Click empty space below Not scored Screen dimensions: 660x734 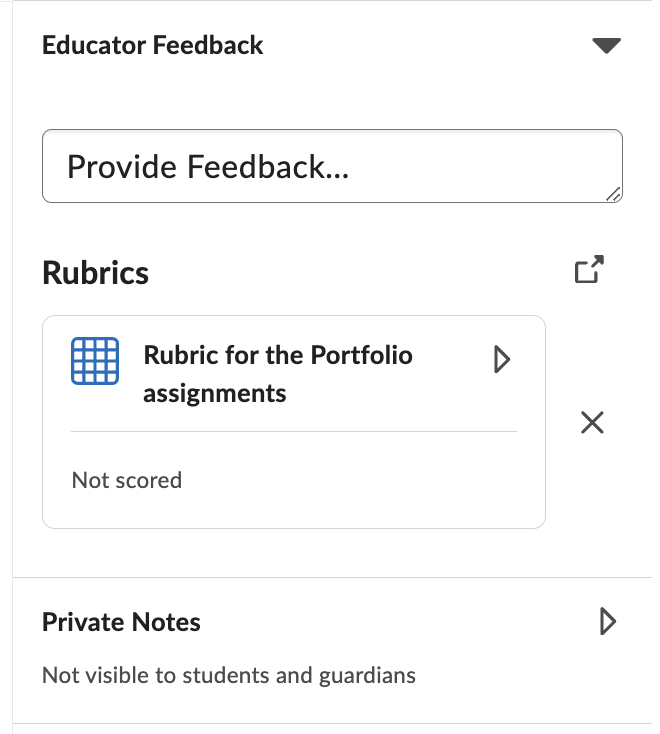tap(294, 510)
